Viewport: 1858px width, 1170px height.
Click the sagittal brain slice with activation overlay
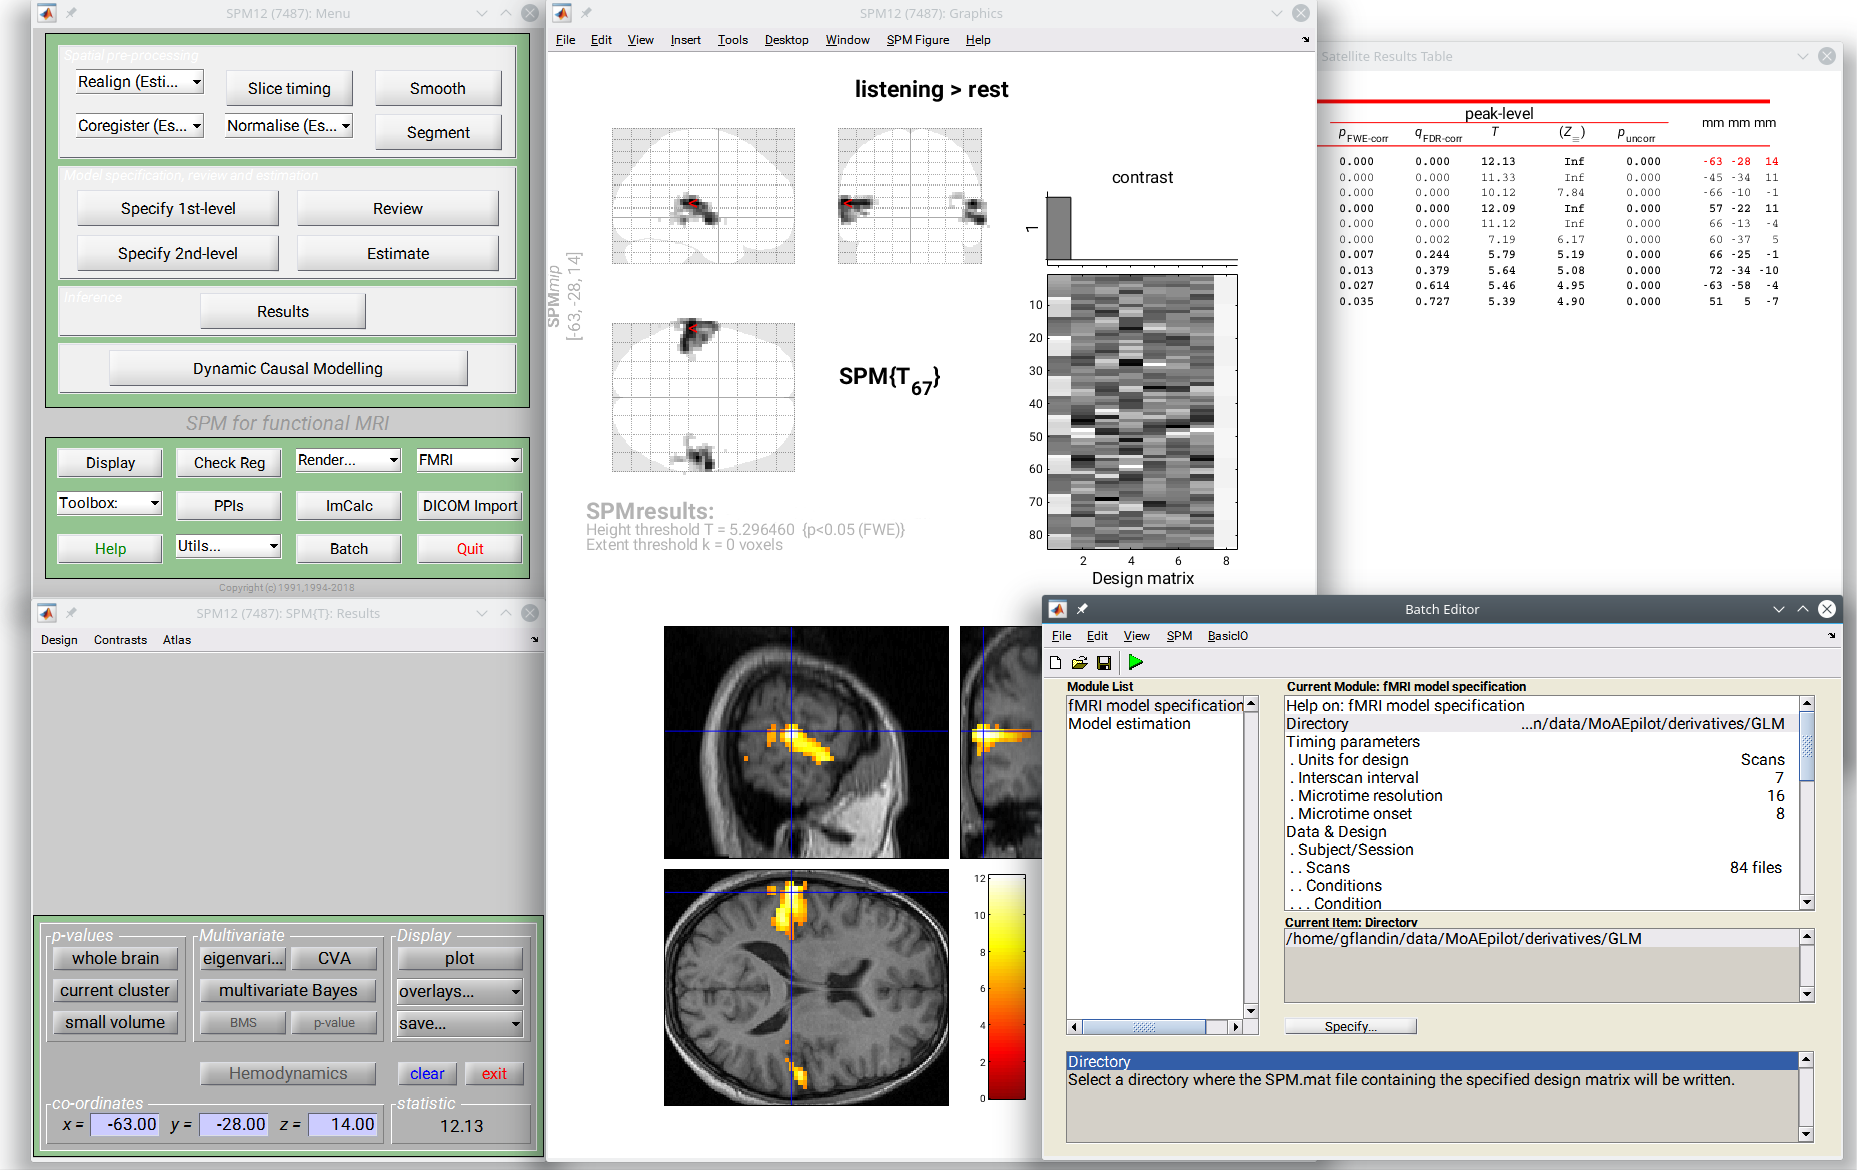pyautogui.click(x=806, y=742)
